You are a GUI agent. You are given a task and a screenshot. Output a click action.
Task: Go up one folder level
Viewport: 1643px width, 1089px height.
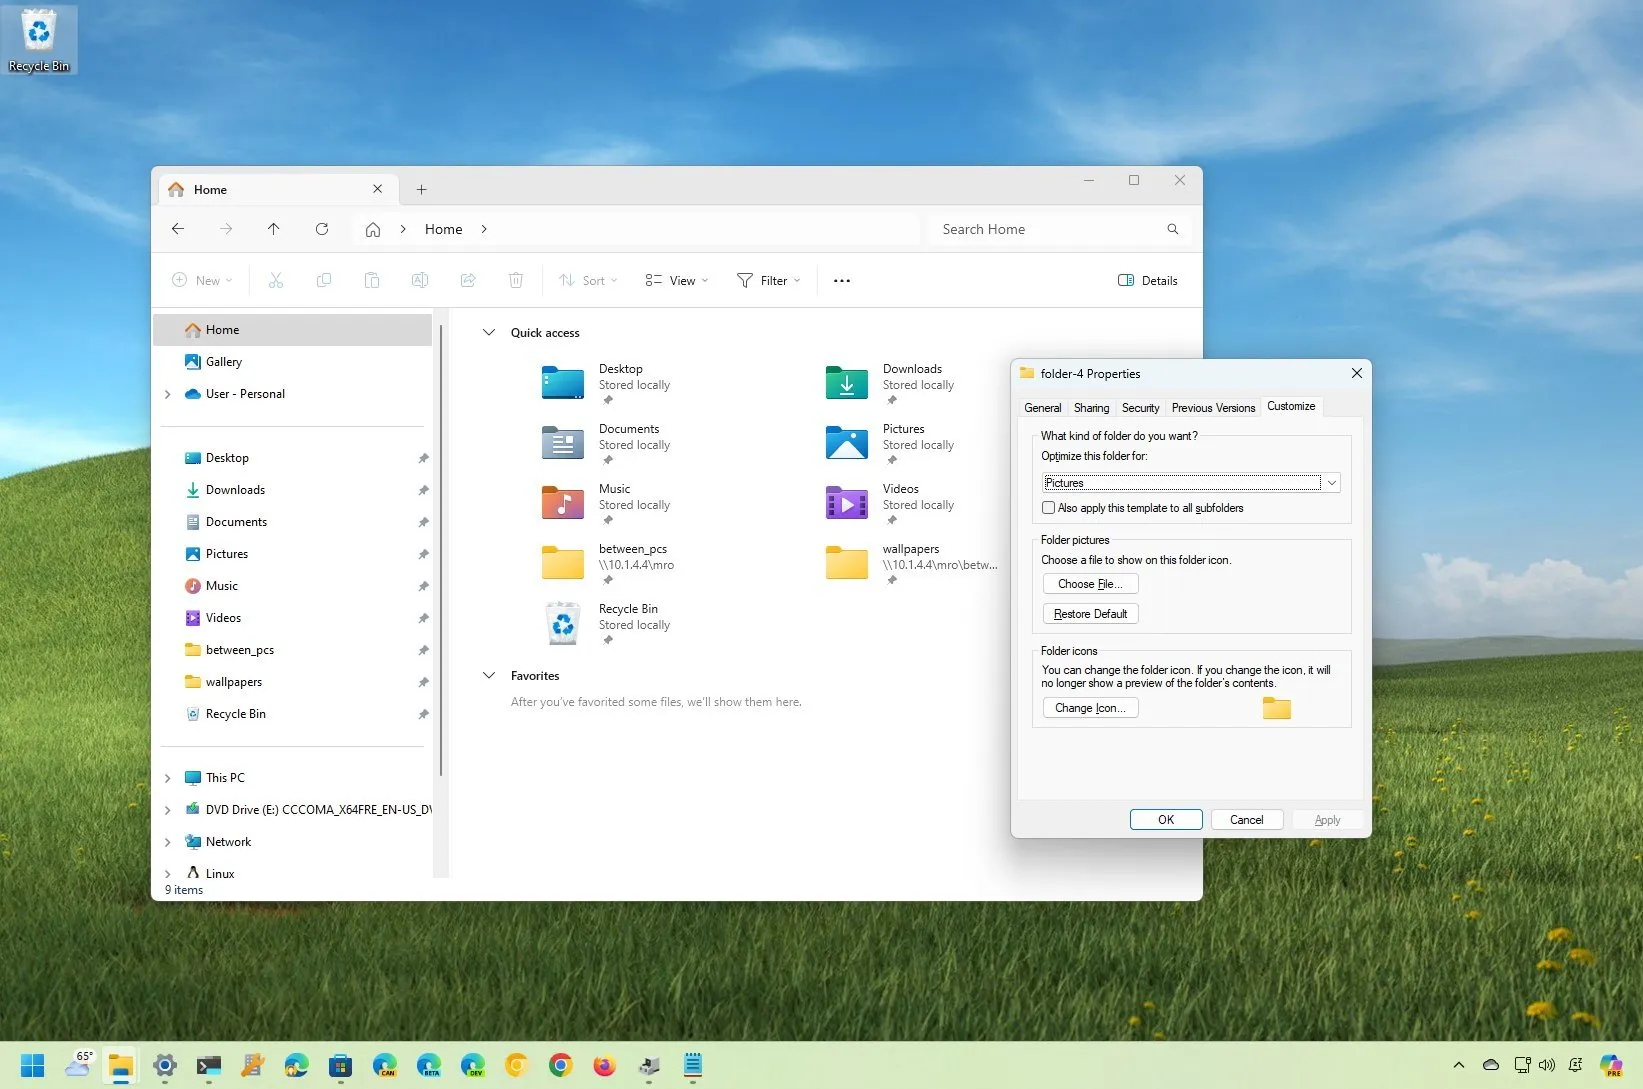click(273, 229)
